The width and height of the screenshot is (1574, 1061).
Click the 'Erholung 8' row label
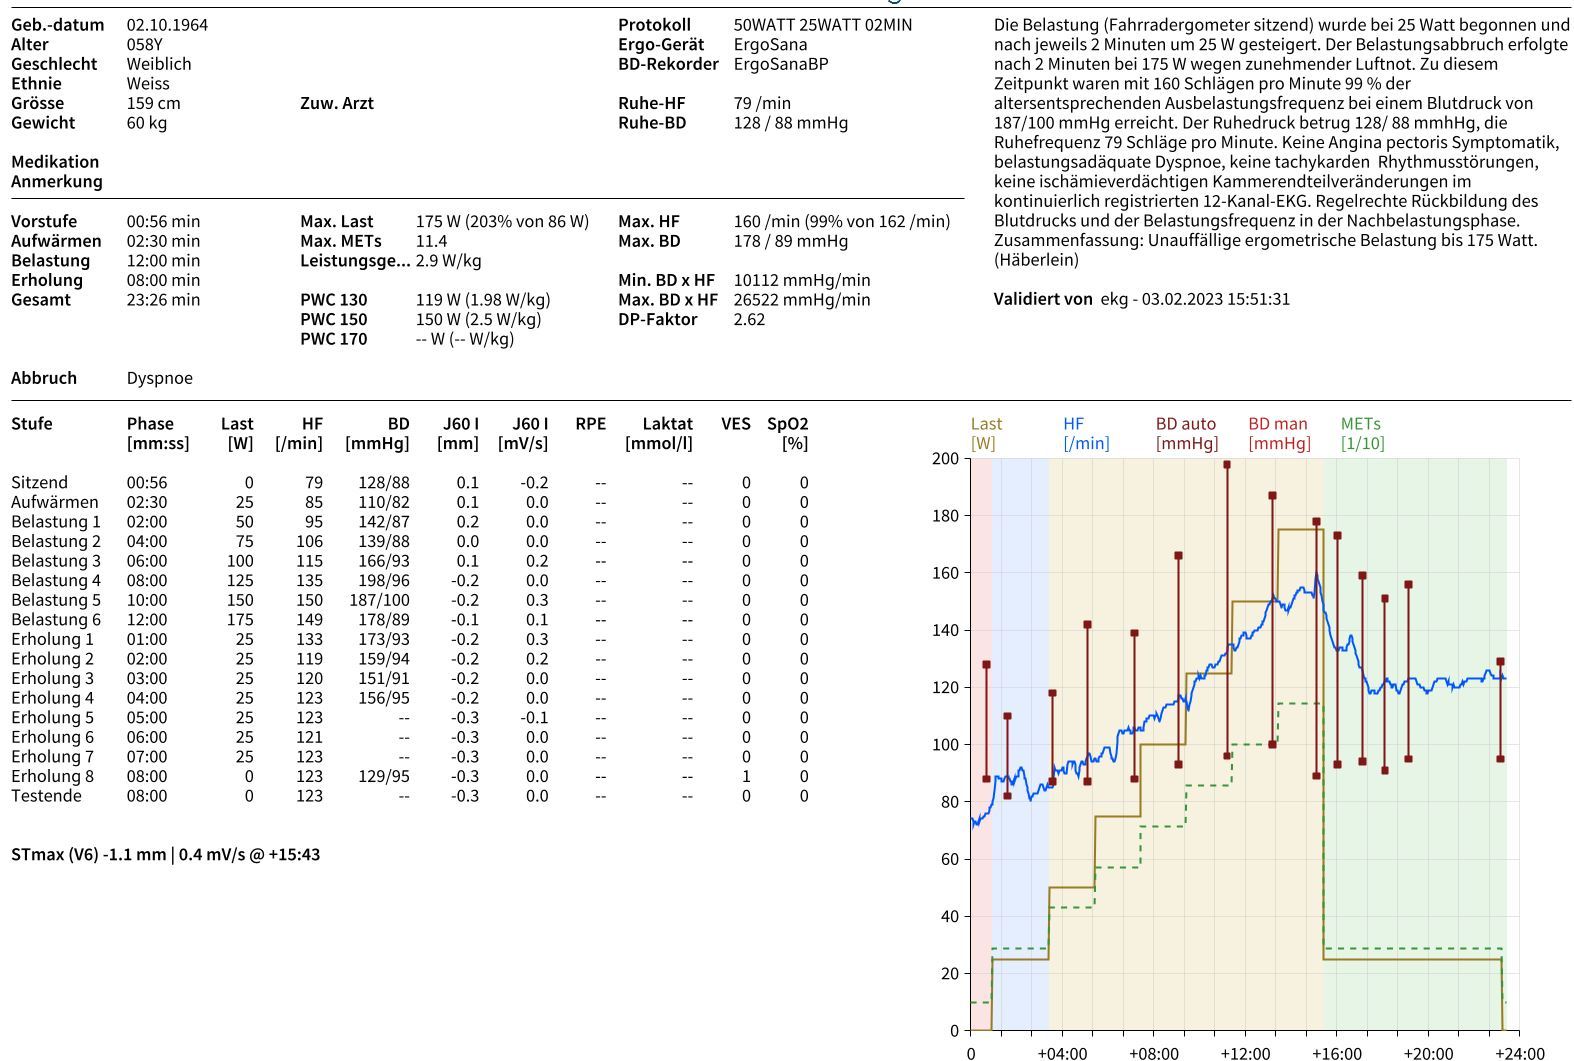click(52, 777)
